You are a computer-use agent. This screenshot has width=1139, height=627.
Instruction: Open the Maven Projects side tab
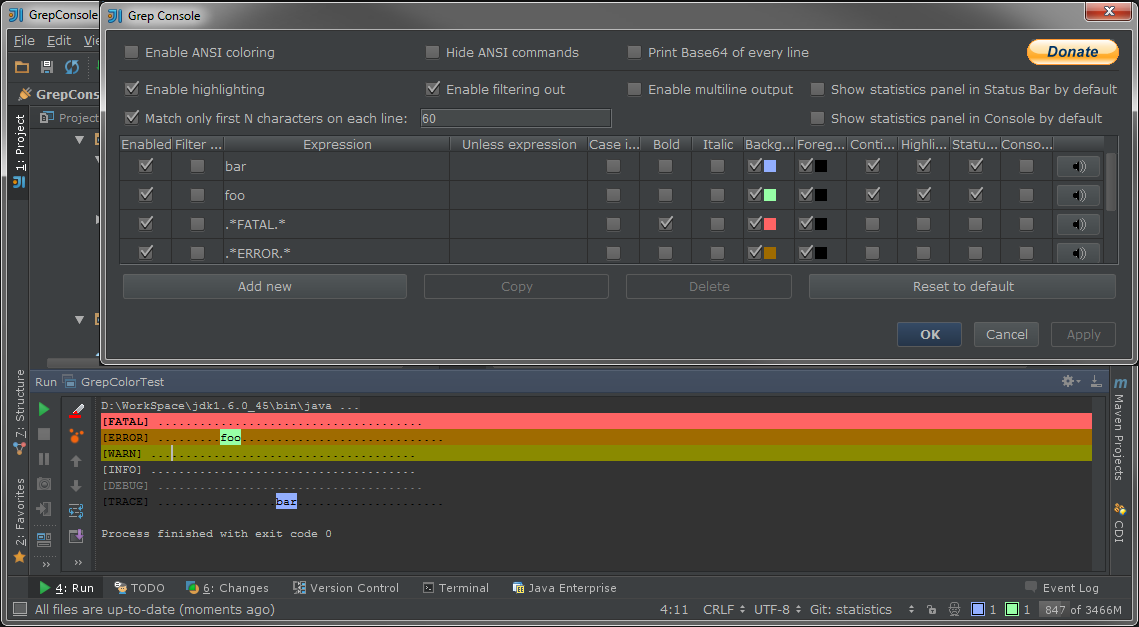(x=1119, y=430)
